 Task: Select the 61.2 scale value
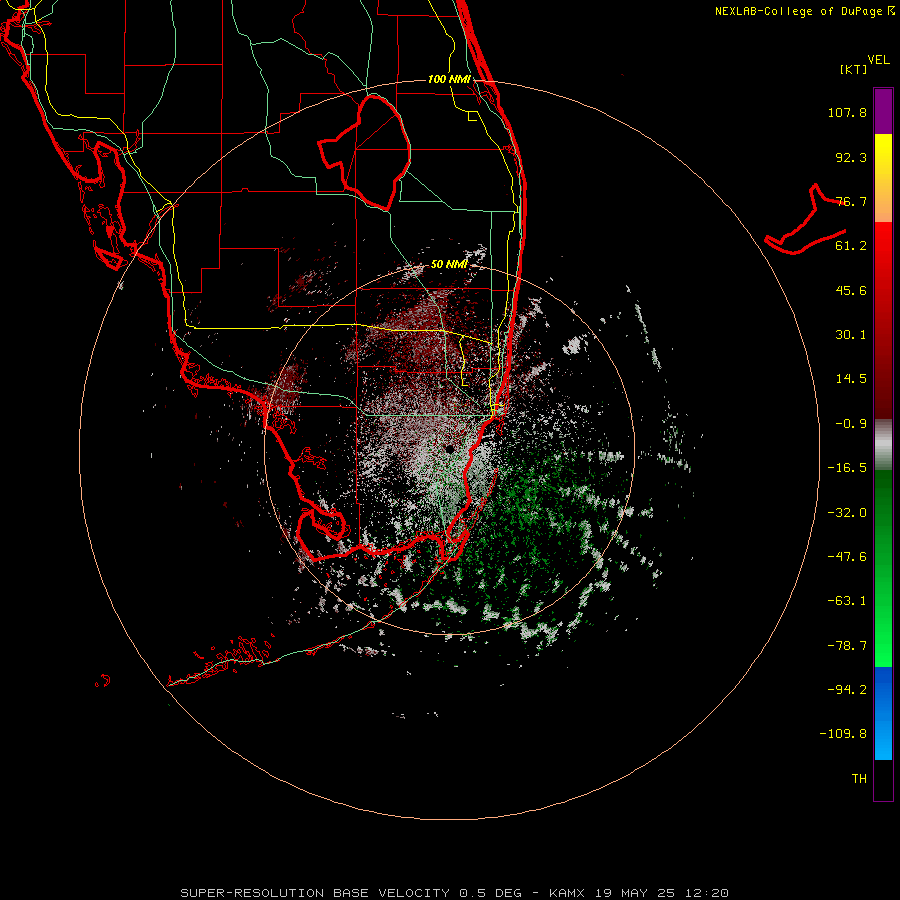point(851,246)
